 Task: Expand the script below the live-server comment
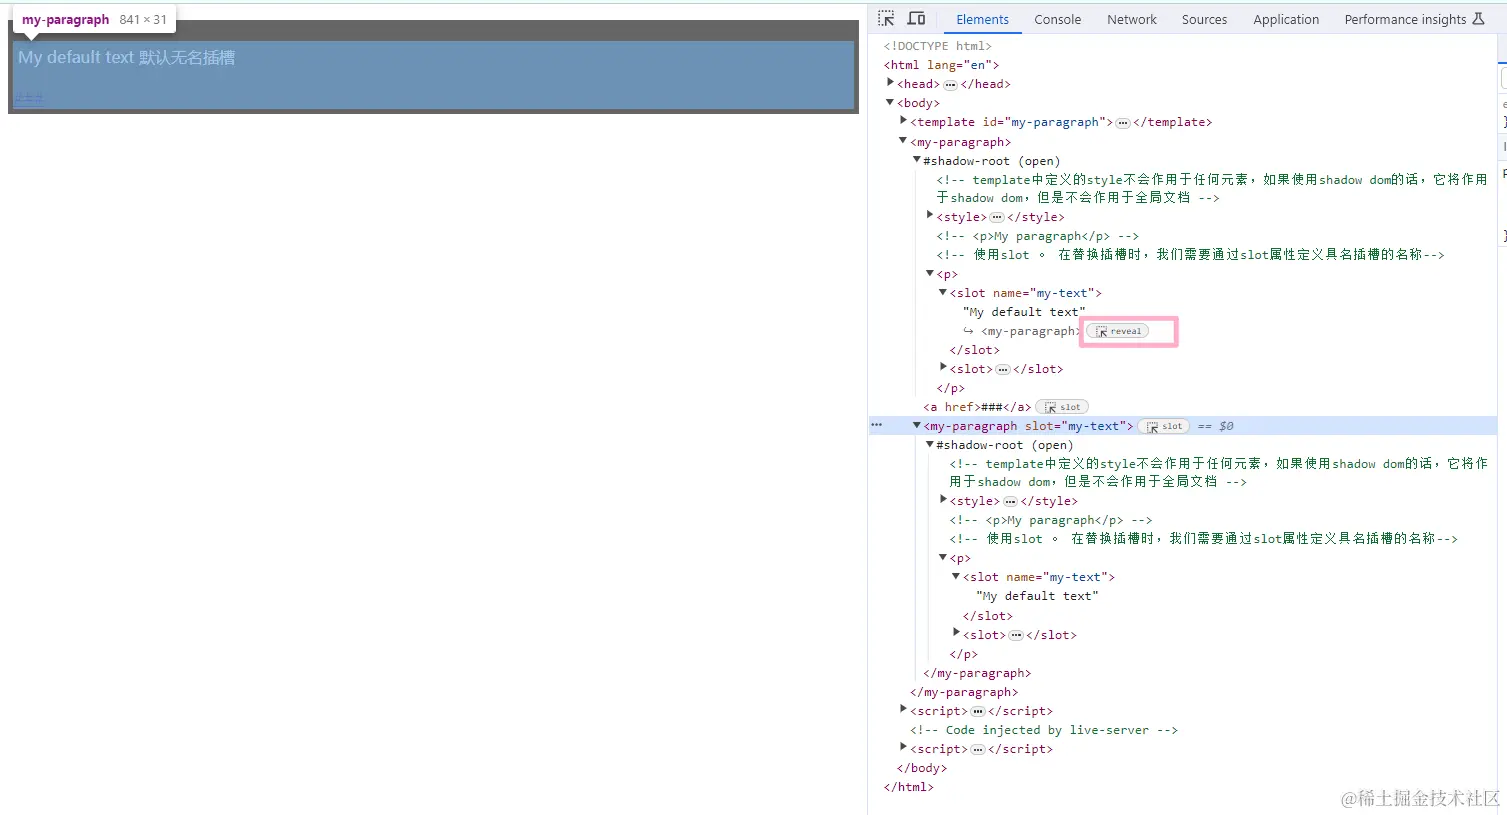(903, 748)
